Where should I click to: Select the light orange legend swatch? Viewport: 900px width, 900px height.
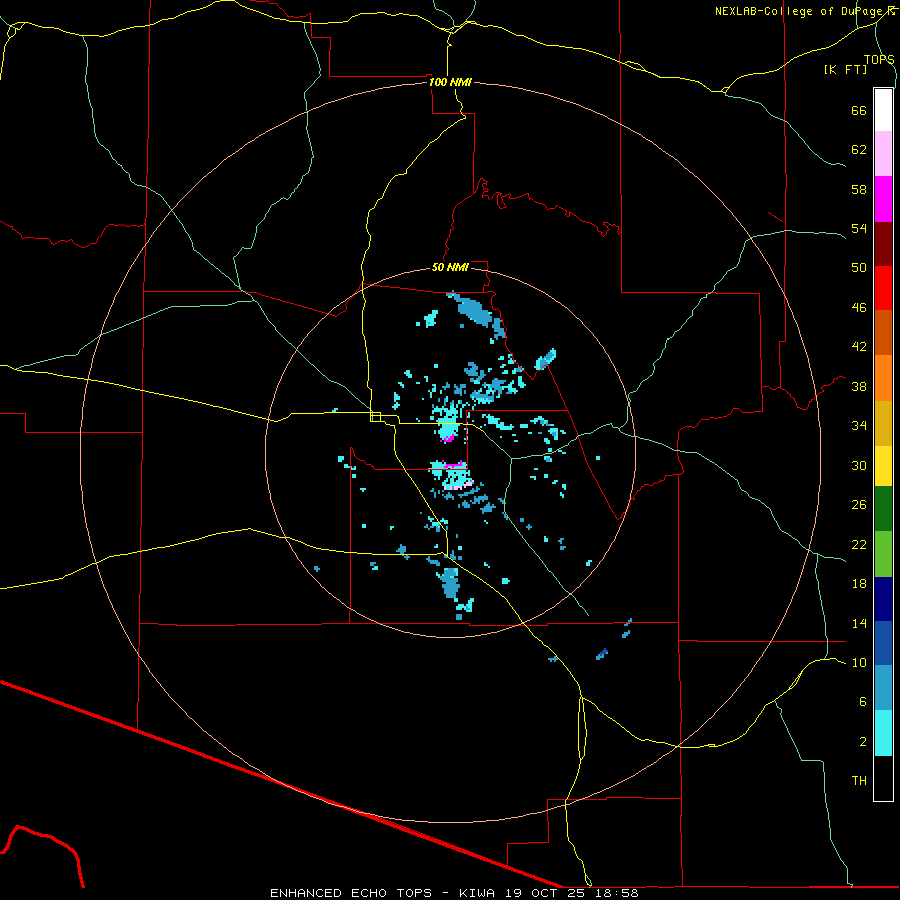[x=883, y=378]
